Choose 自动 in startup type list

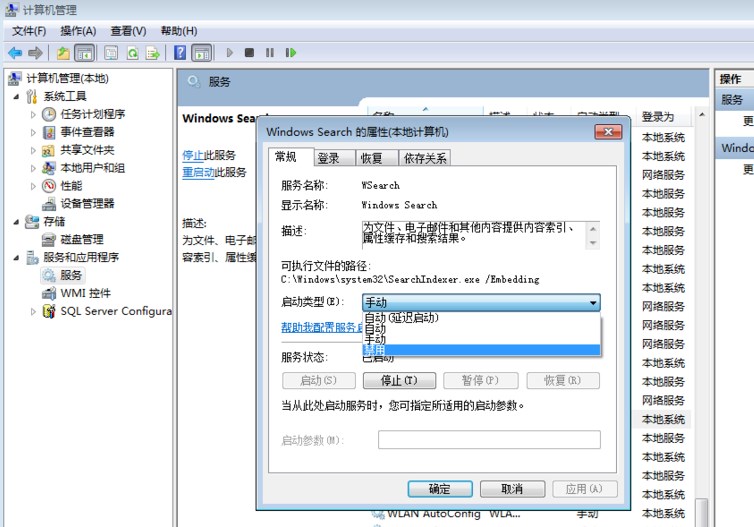(481, 328)
